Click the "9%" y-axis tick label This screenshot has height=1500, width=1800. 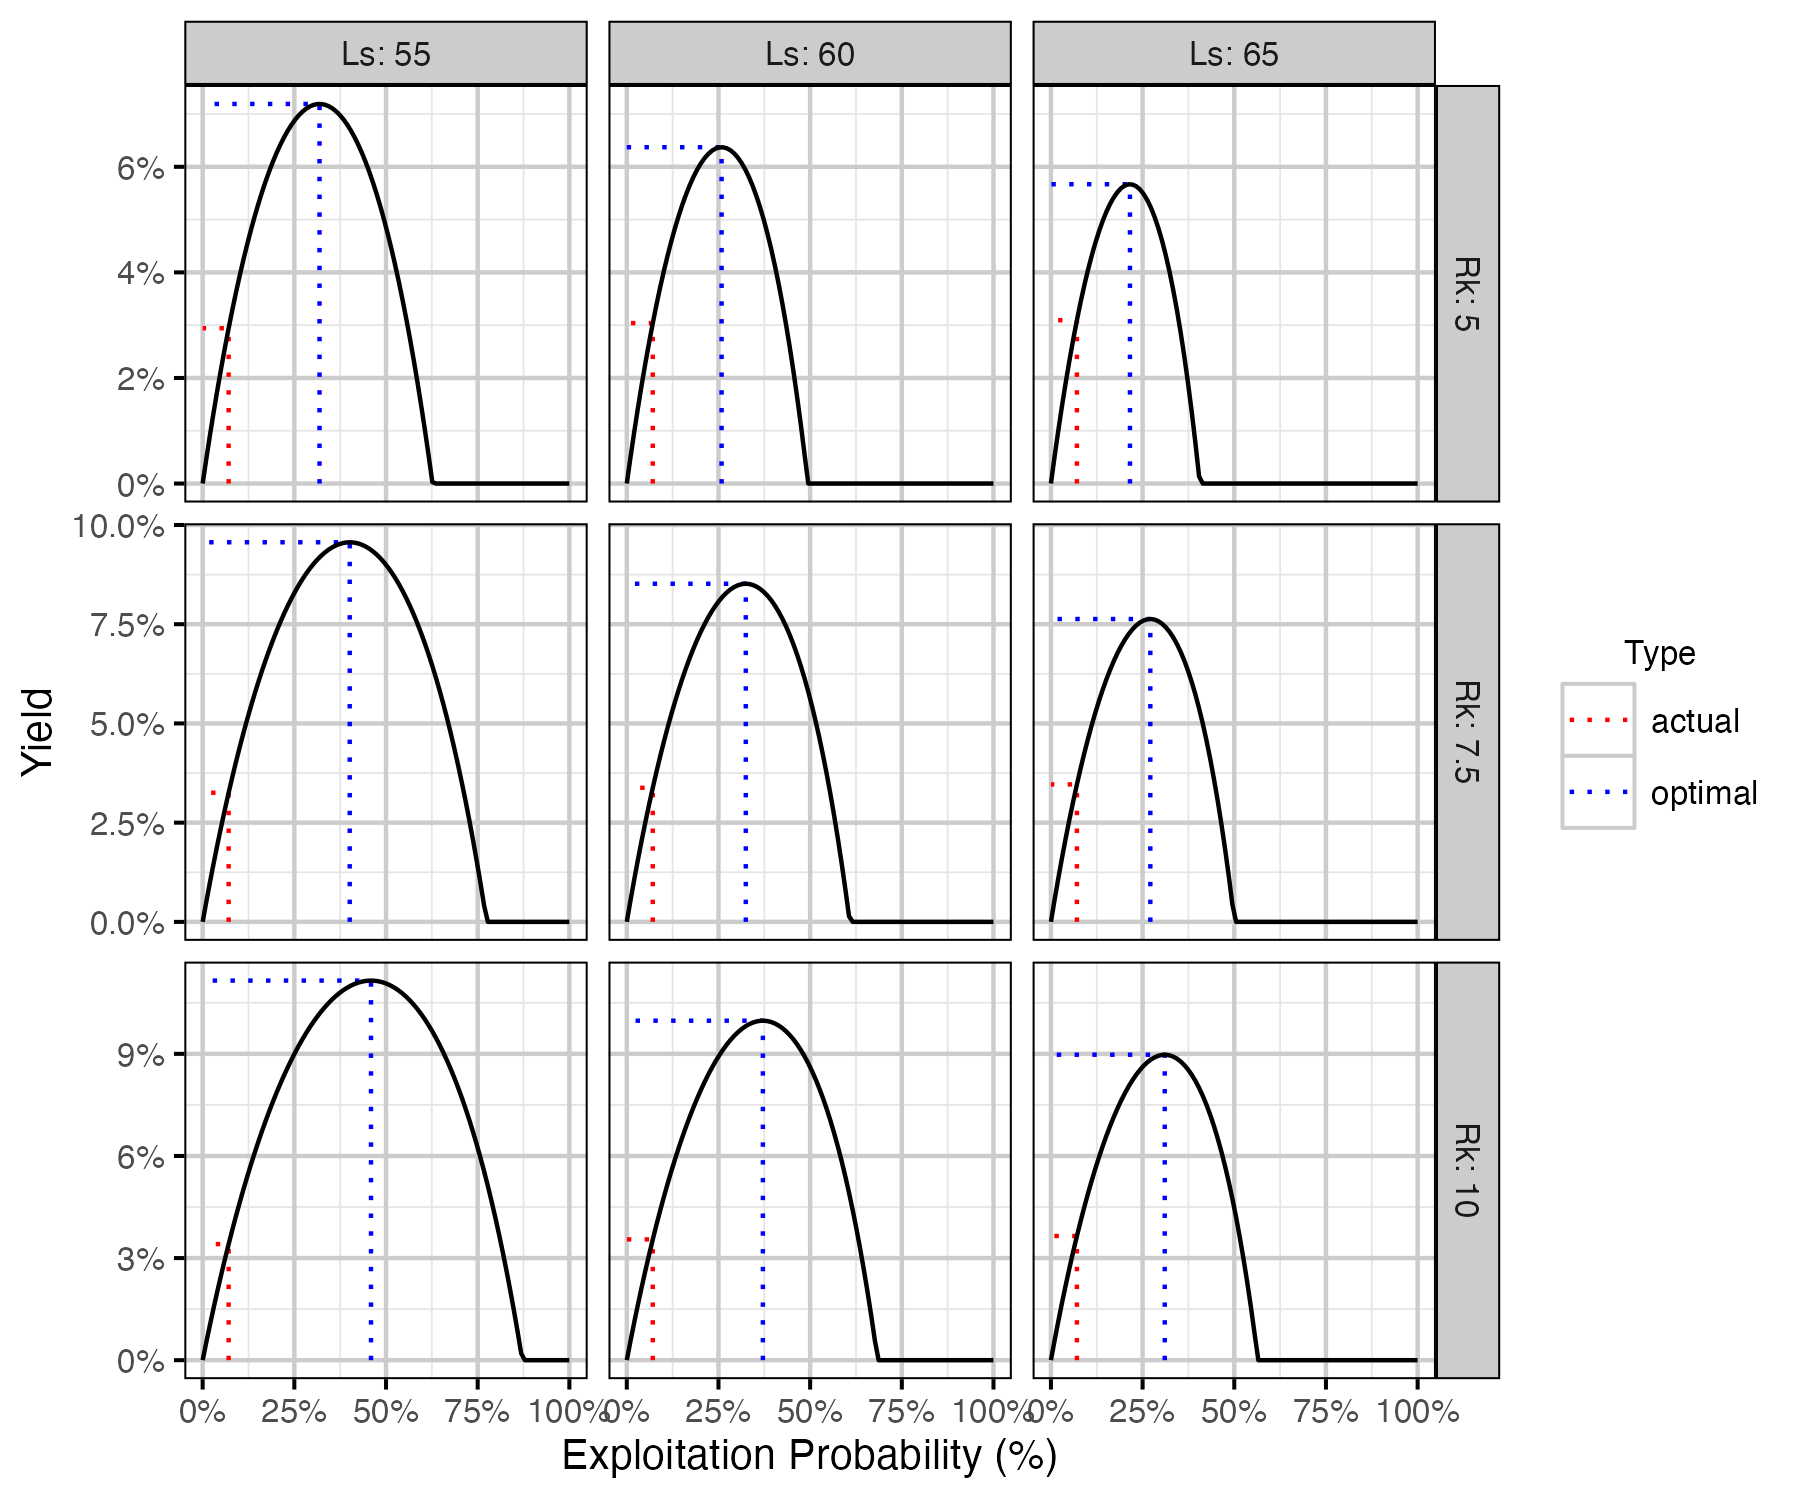(x=141, y=1055)
